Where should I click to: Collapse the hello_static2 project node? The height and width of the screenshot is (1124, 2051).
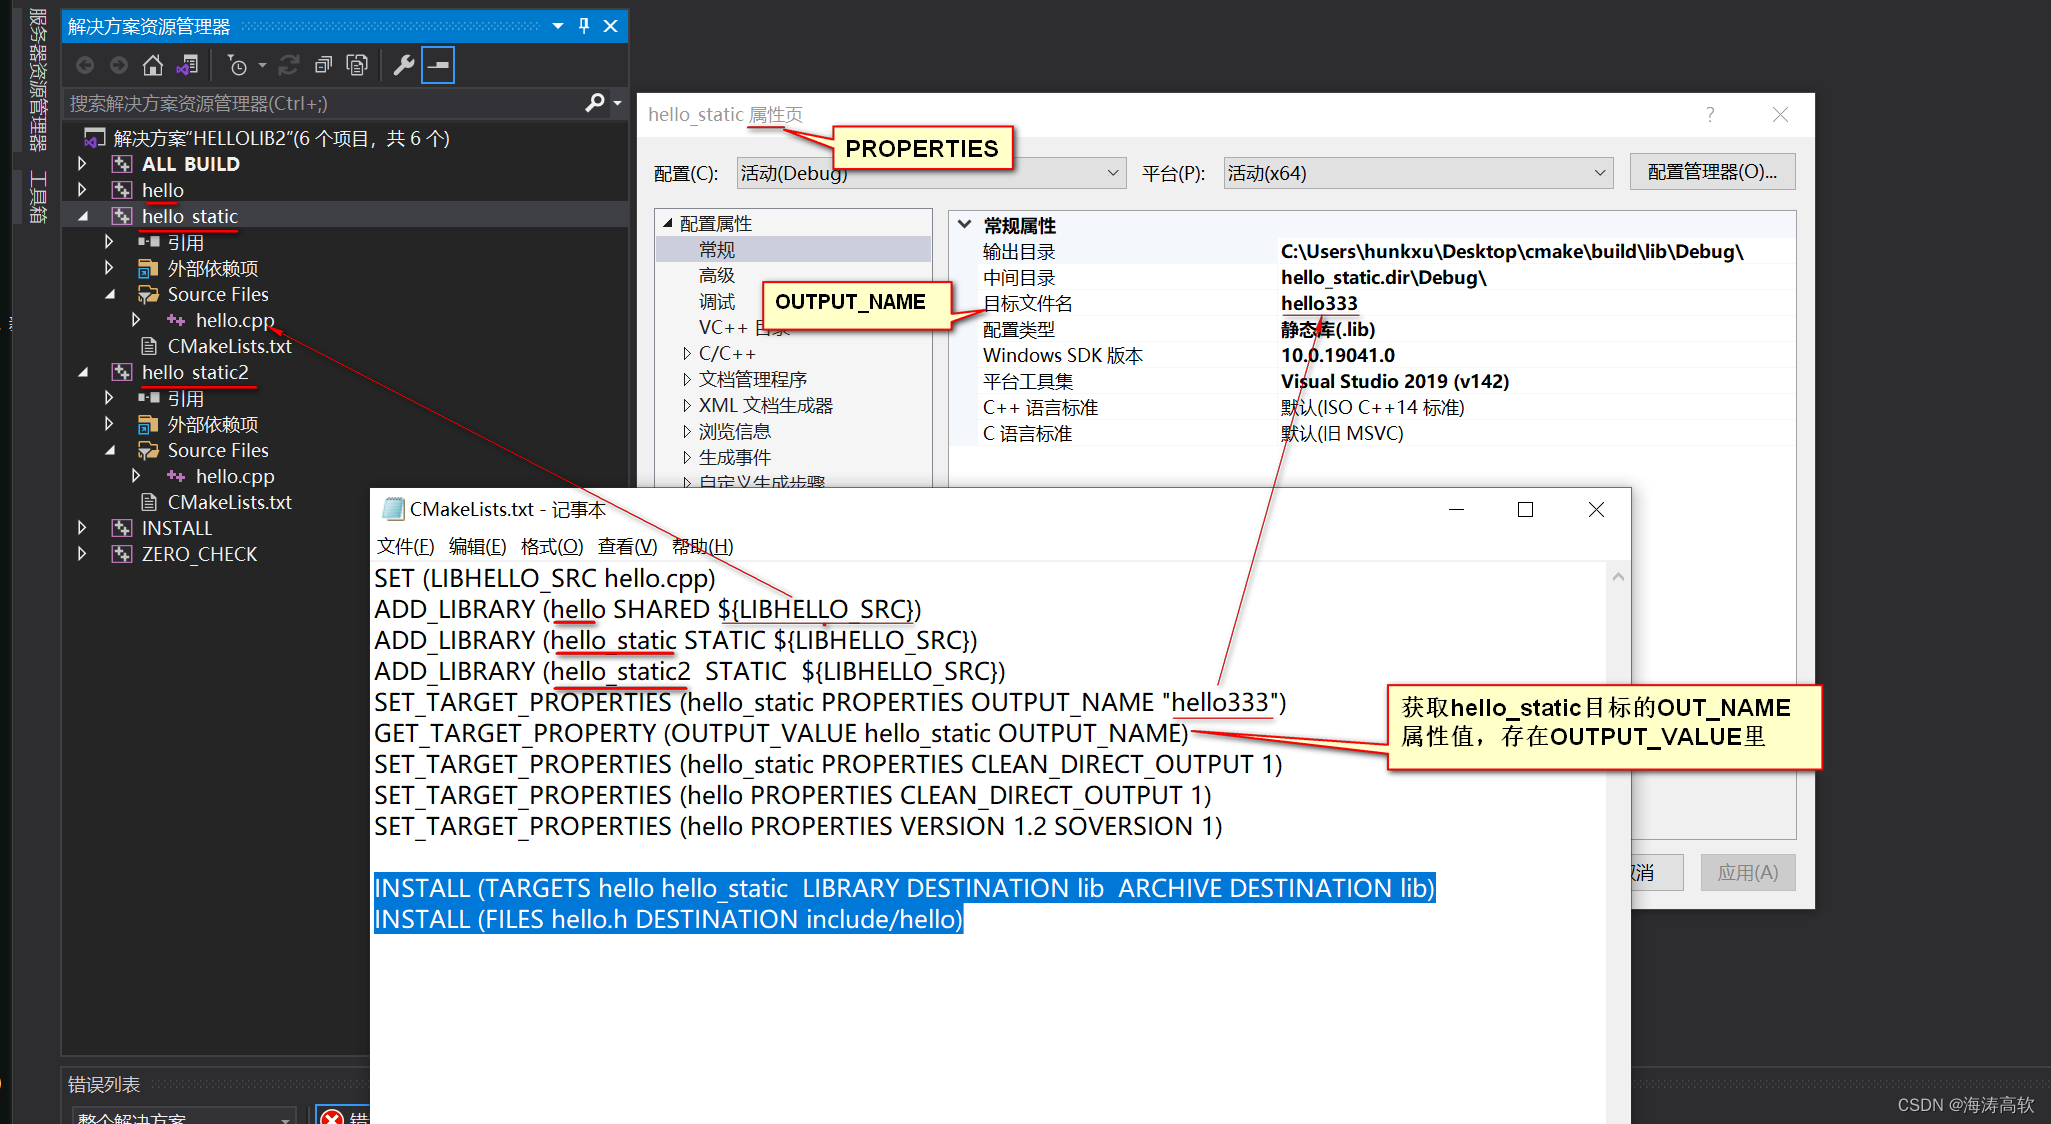click(x=83, y=372)
